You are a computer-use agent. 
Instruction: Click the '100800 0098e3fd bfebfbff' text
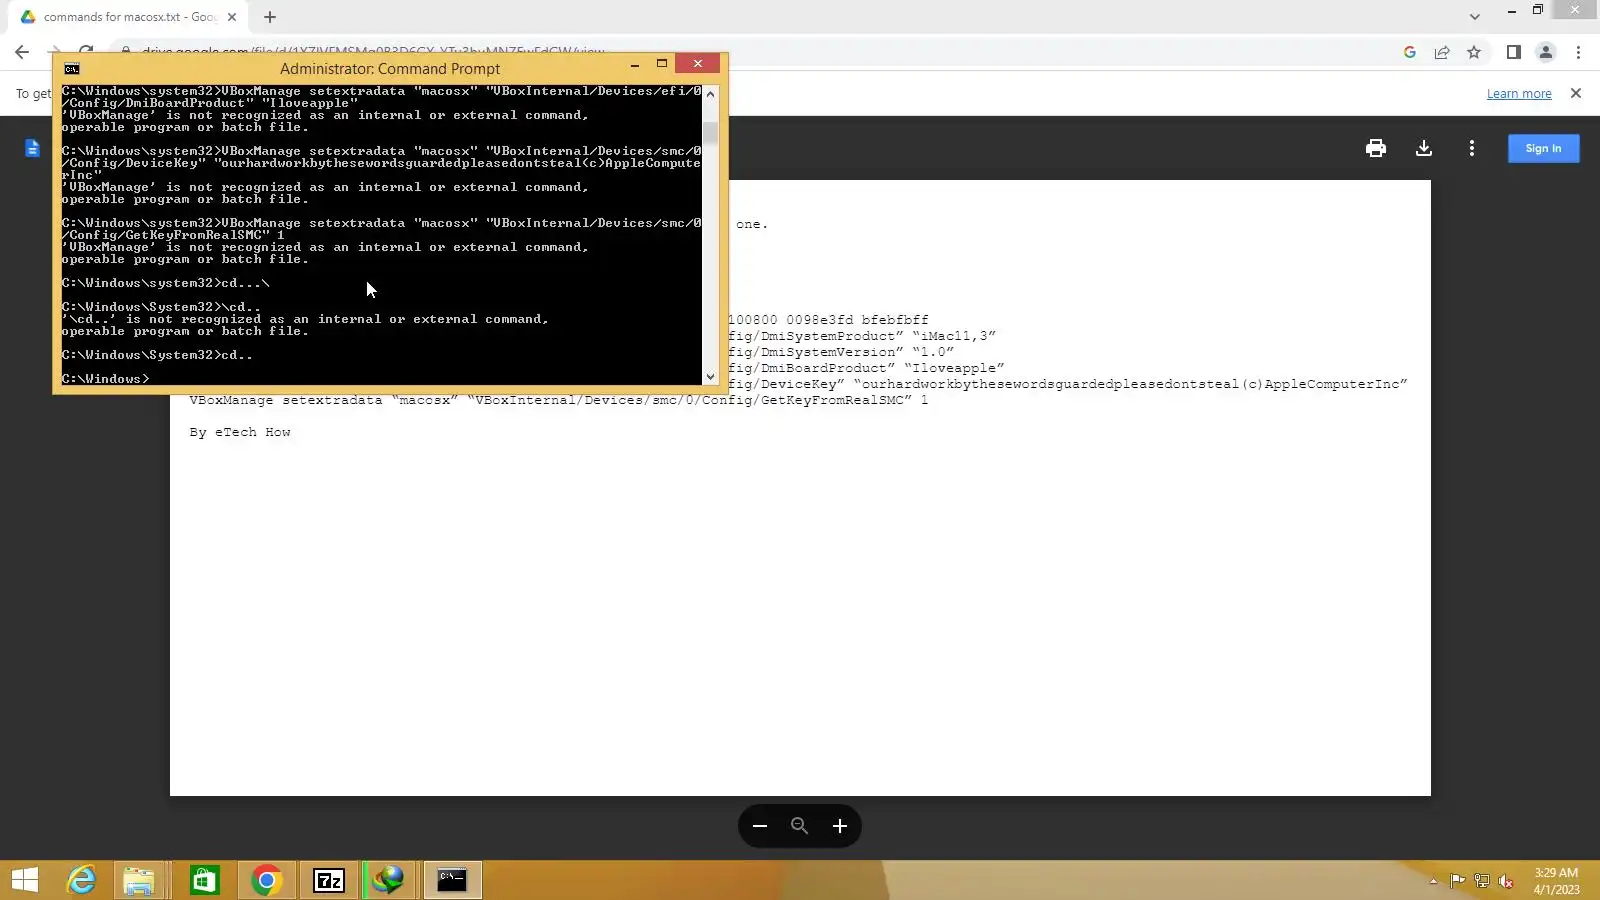point(828,320)
